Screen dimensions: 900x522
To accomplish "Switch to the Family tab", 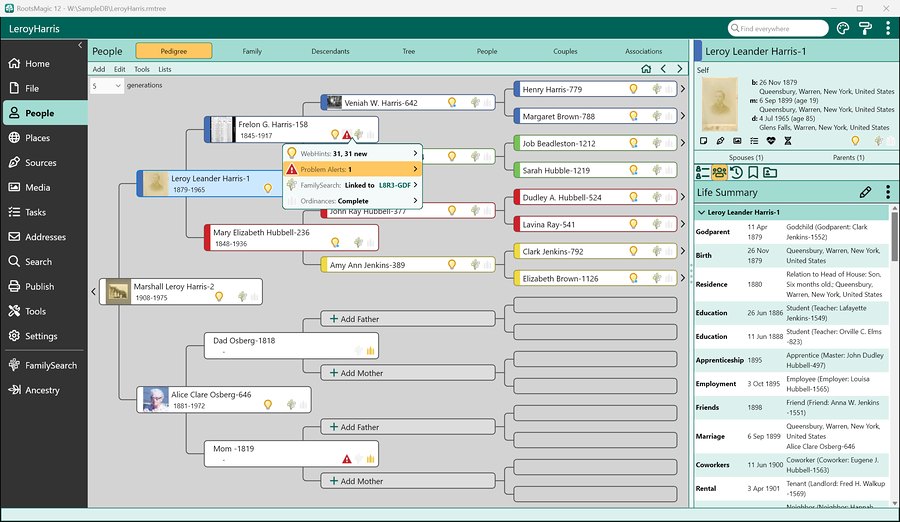I will 252,51.
